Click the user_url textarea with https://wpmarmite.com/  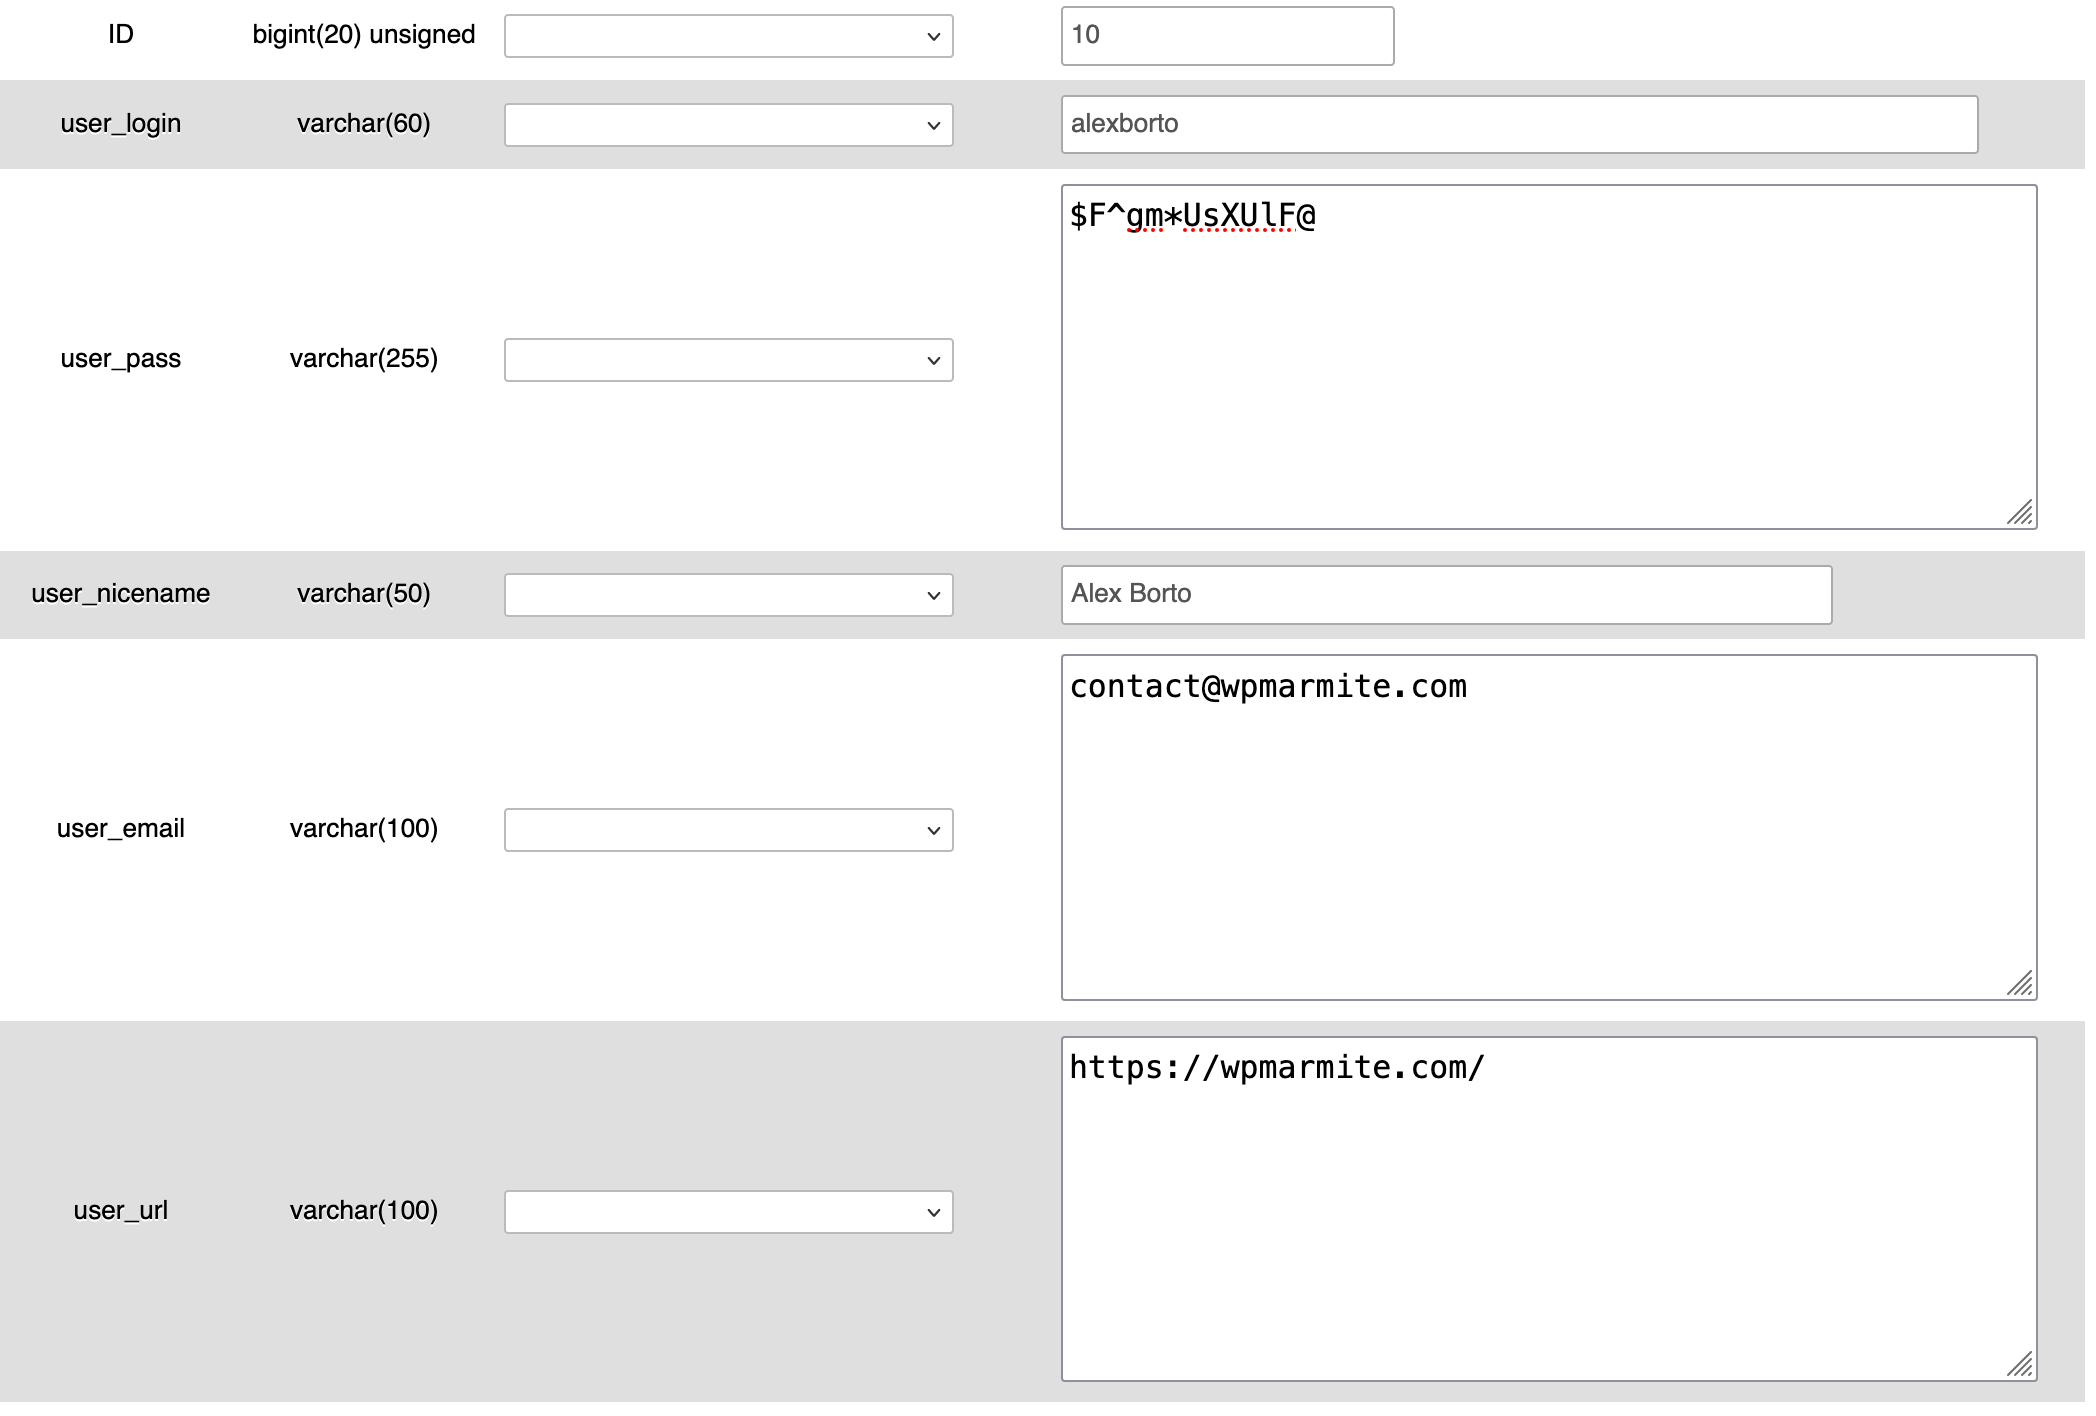click(x=1549, y=1209)
